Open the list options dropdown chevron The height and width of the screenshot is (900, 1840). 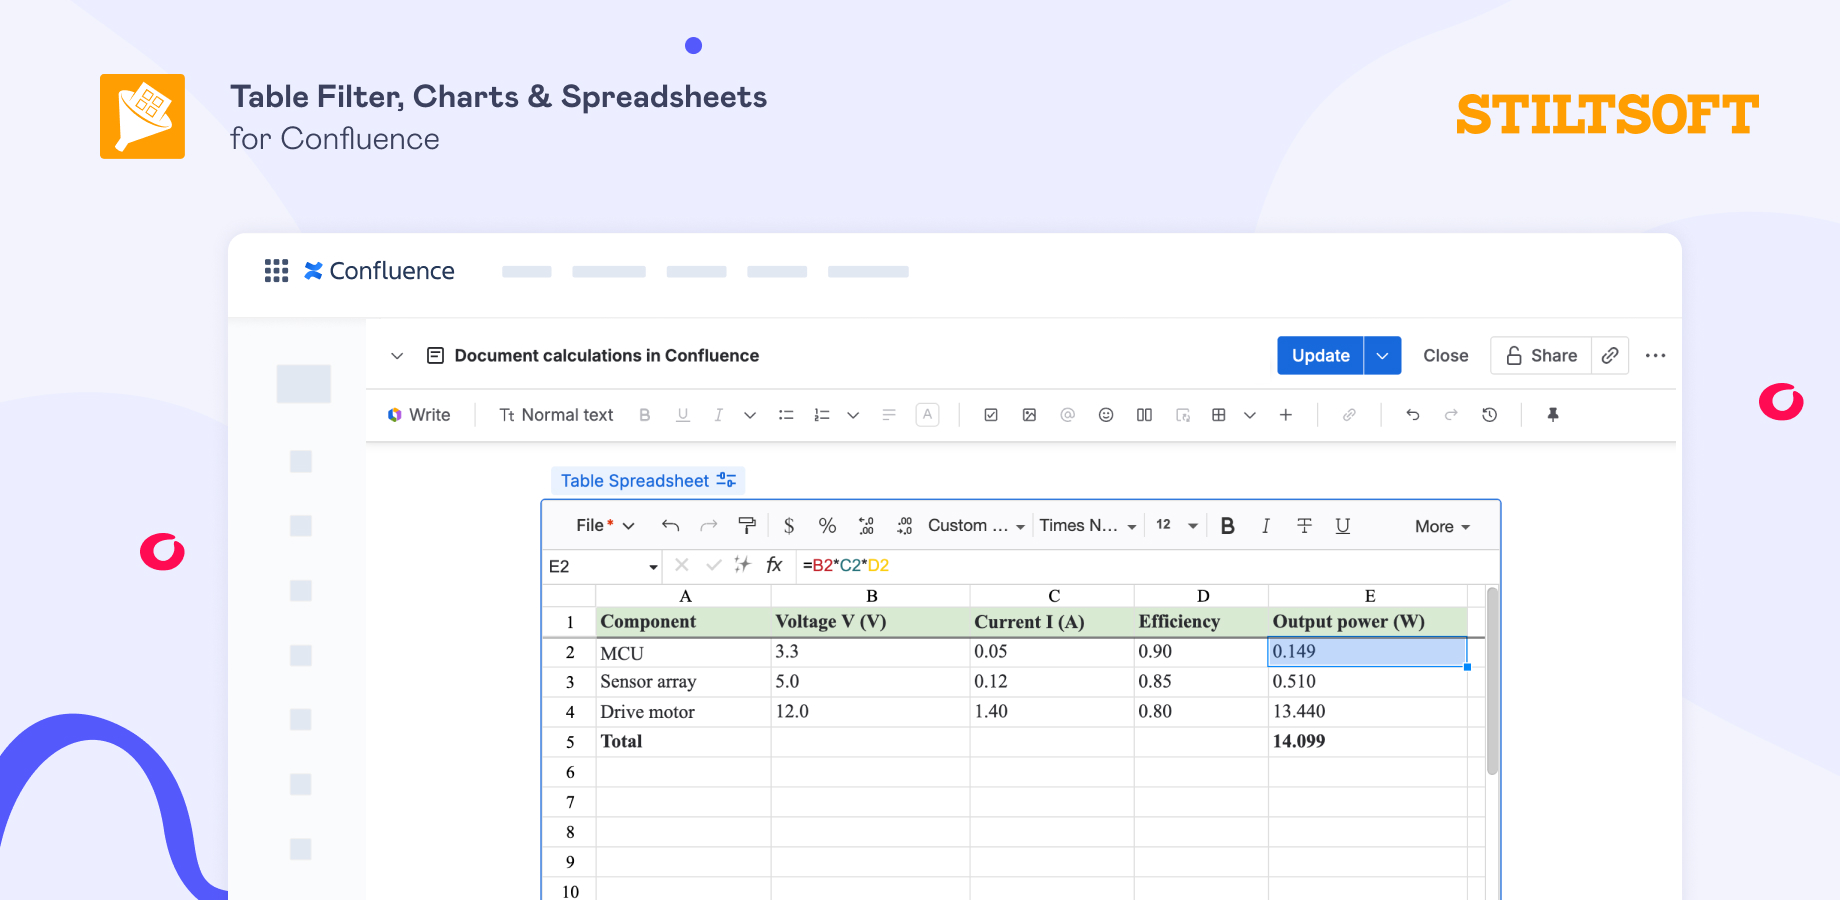coord(853,415)
